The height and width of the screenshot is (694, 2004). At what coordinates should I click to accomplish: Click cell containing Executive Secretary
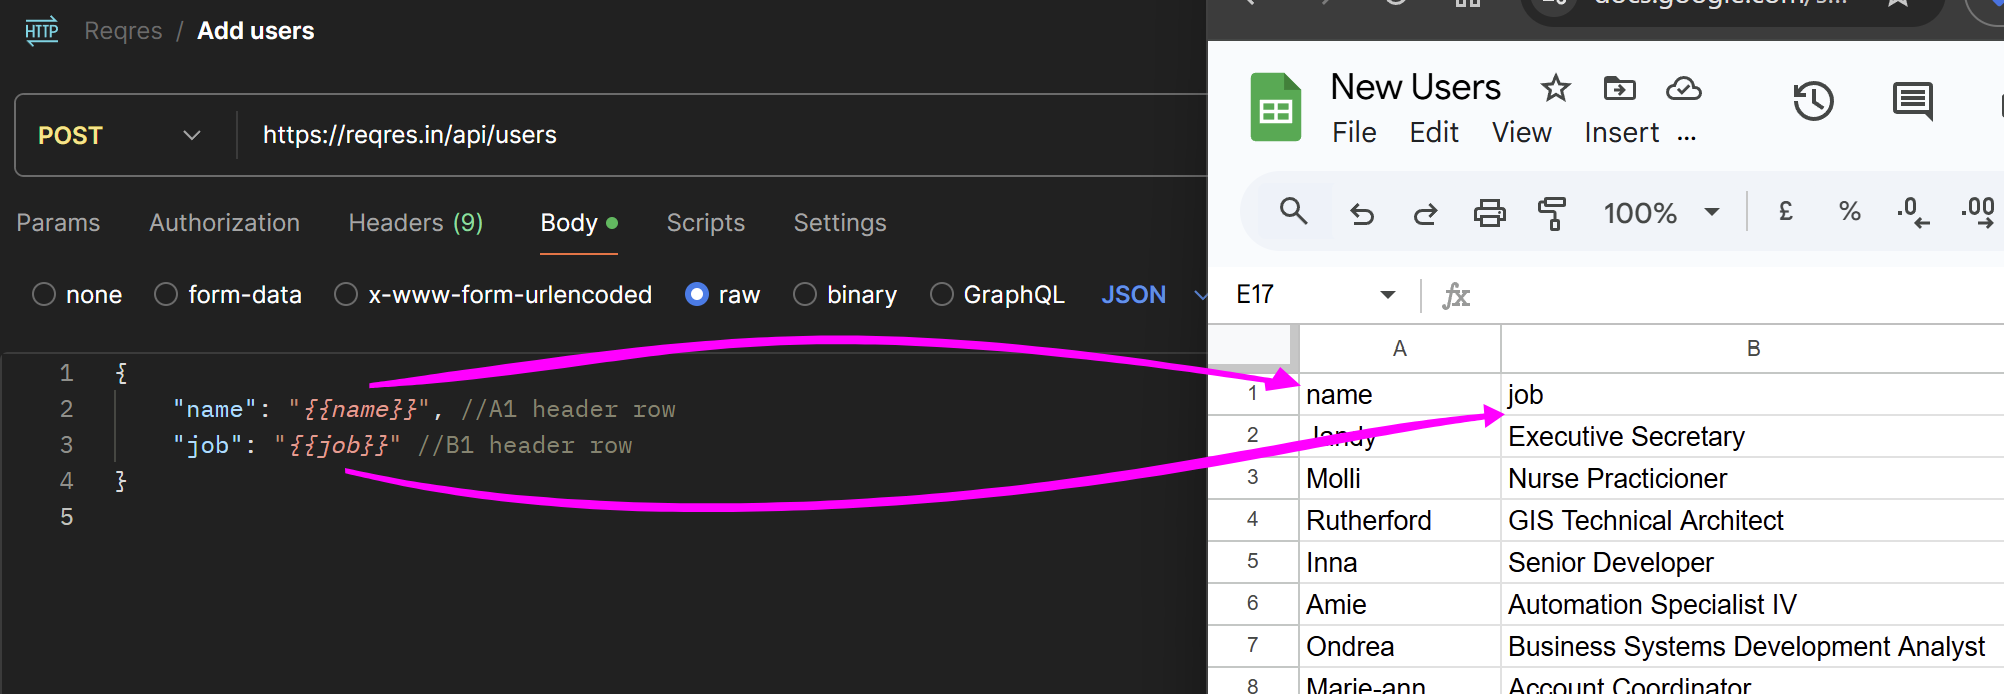point(1753,437)
